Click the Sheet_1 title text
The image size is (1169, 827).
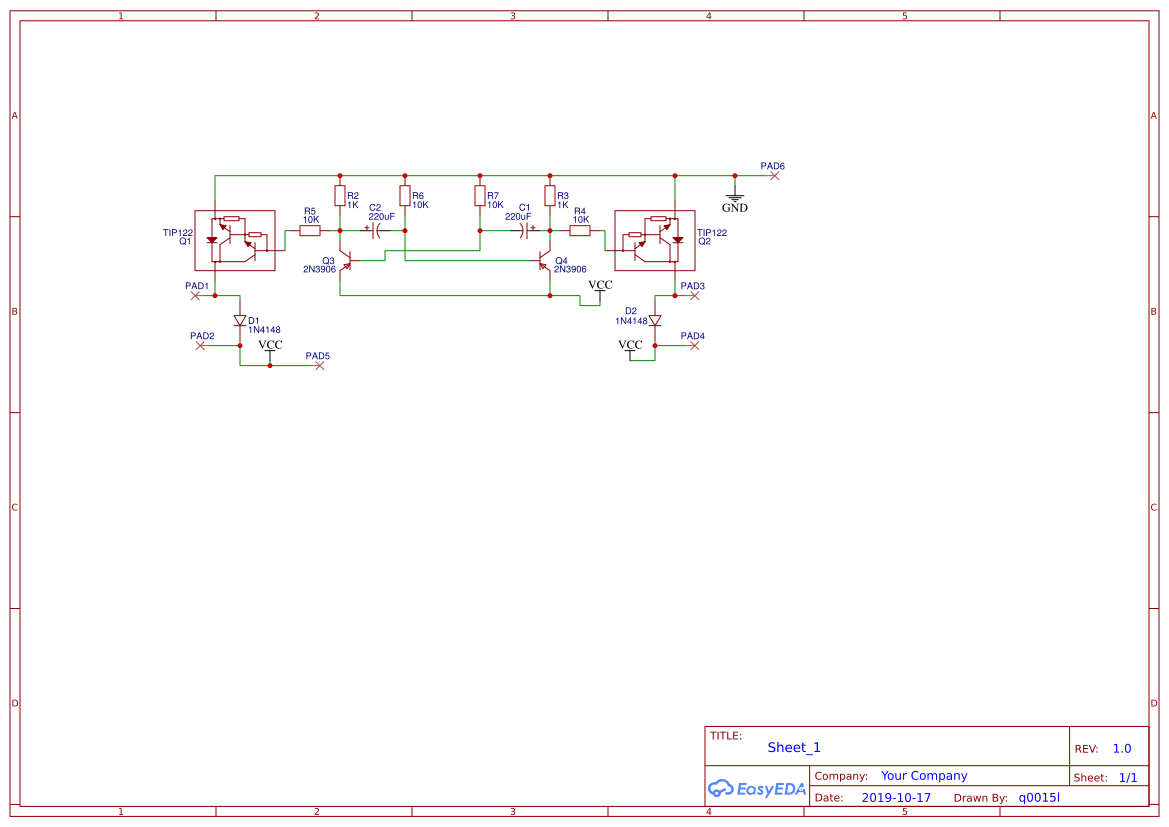click(x=793, y=747)
